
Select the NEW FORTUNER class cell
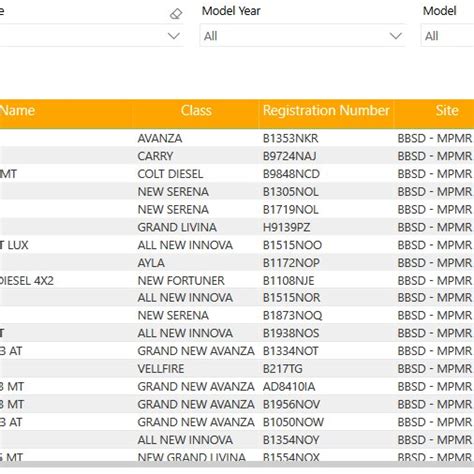click(181, 281)
